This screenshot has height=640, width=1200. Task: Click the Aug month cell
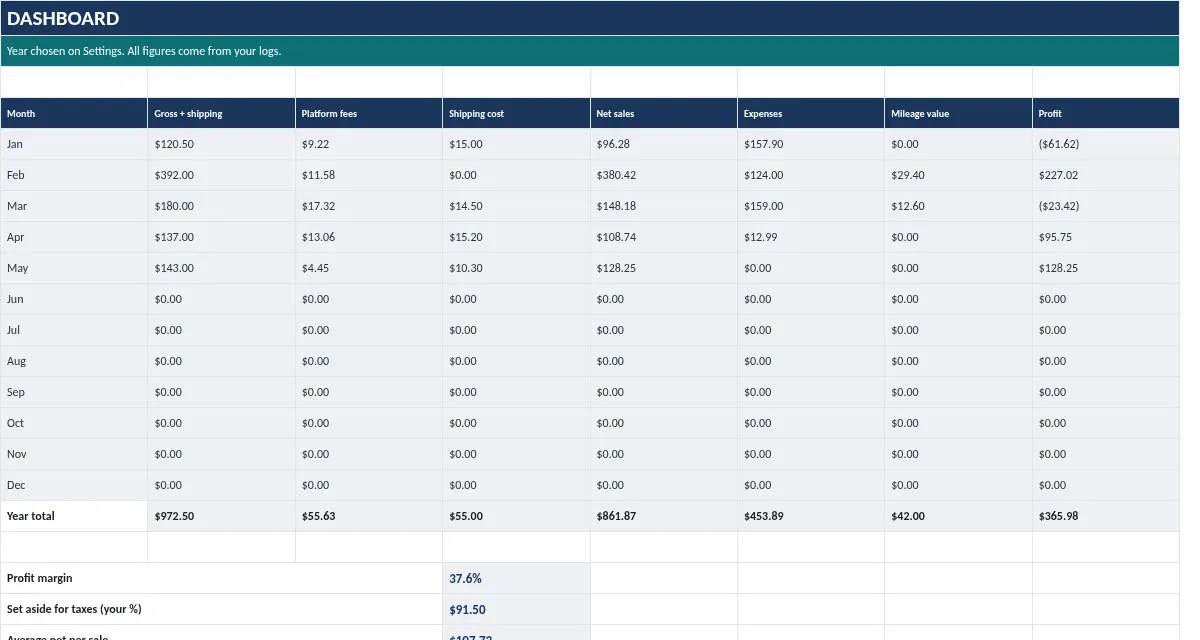coord(74,361)
